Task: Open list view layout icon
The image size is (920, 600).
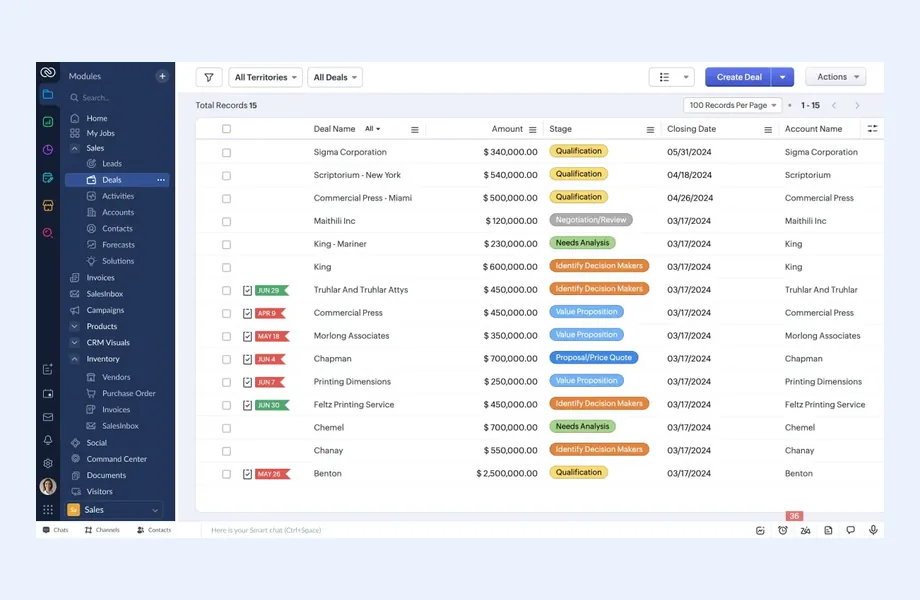Action: pyautogui.click(x=664, y=77)
